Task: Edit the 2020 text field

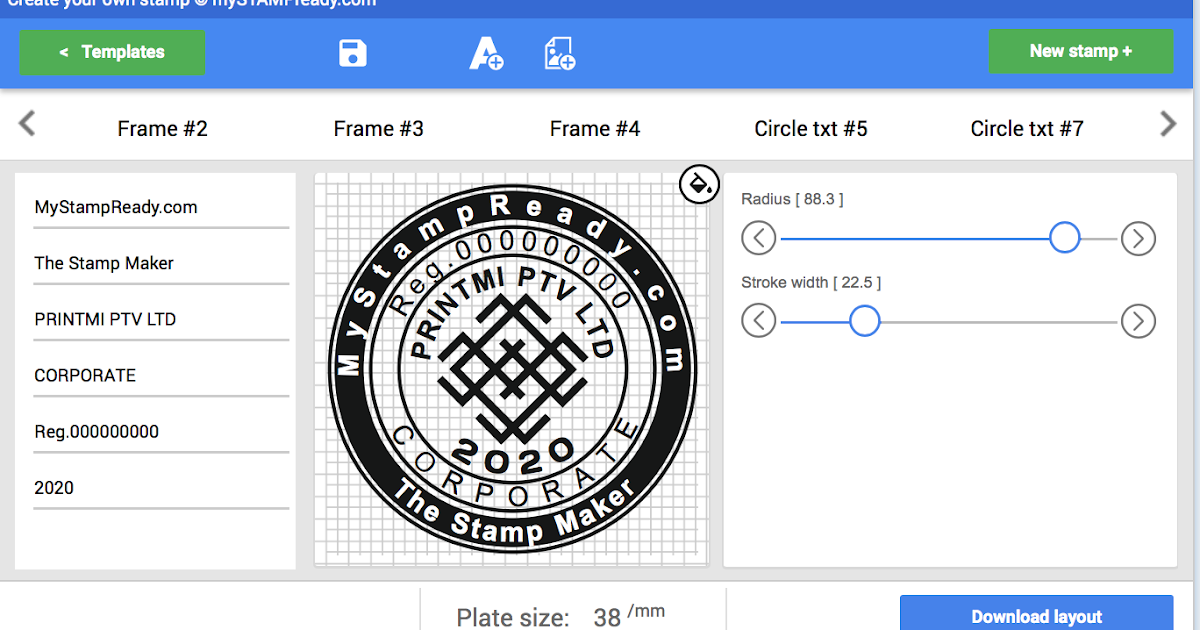Action: tap(161, 488)
